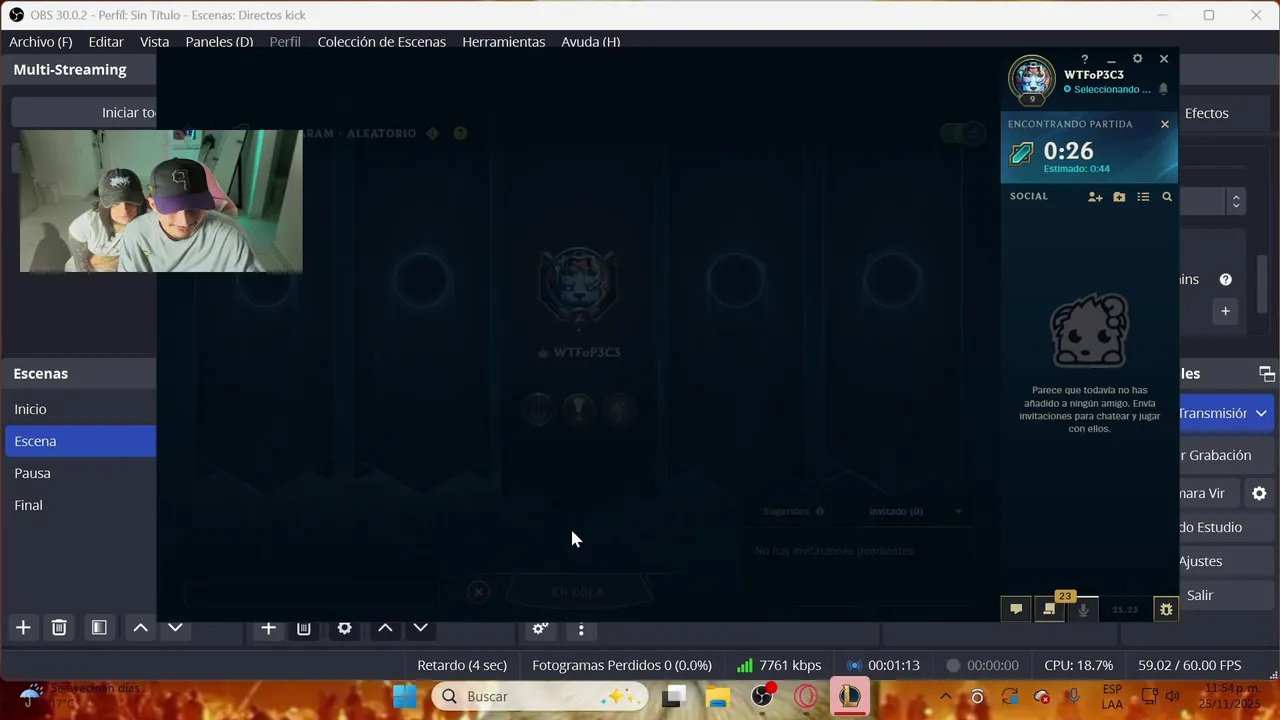Open League client help question mark
The image size is (1280, 720).
pyautogui.click(x=1084, y=59)
